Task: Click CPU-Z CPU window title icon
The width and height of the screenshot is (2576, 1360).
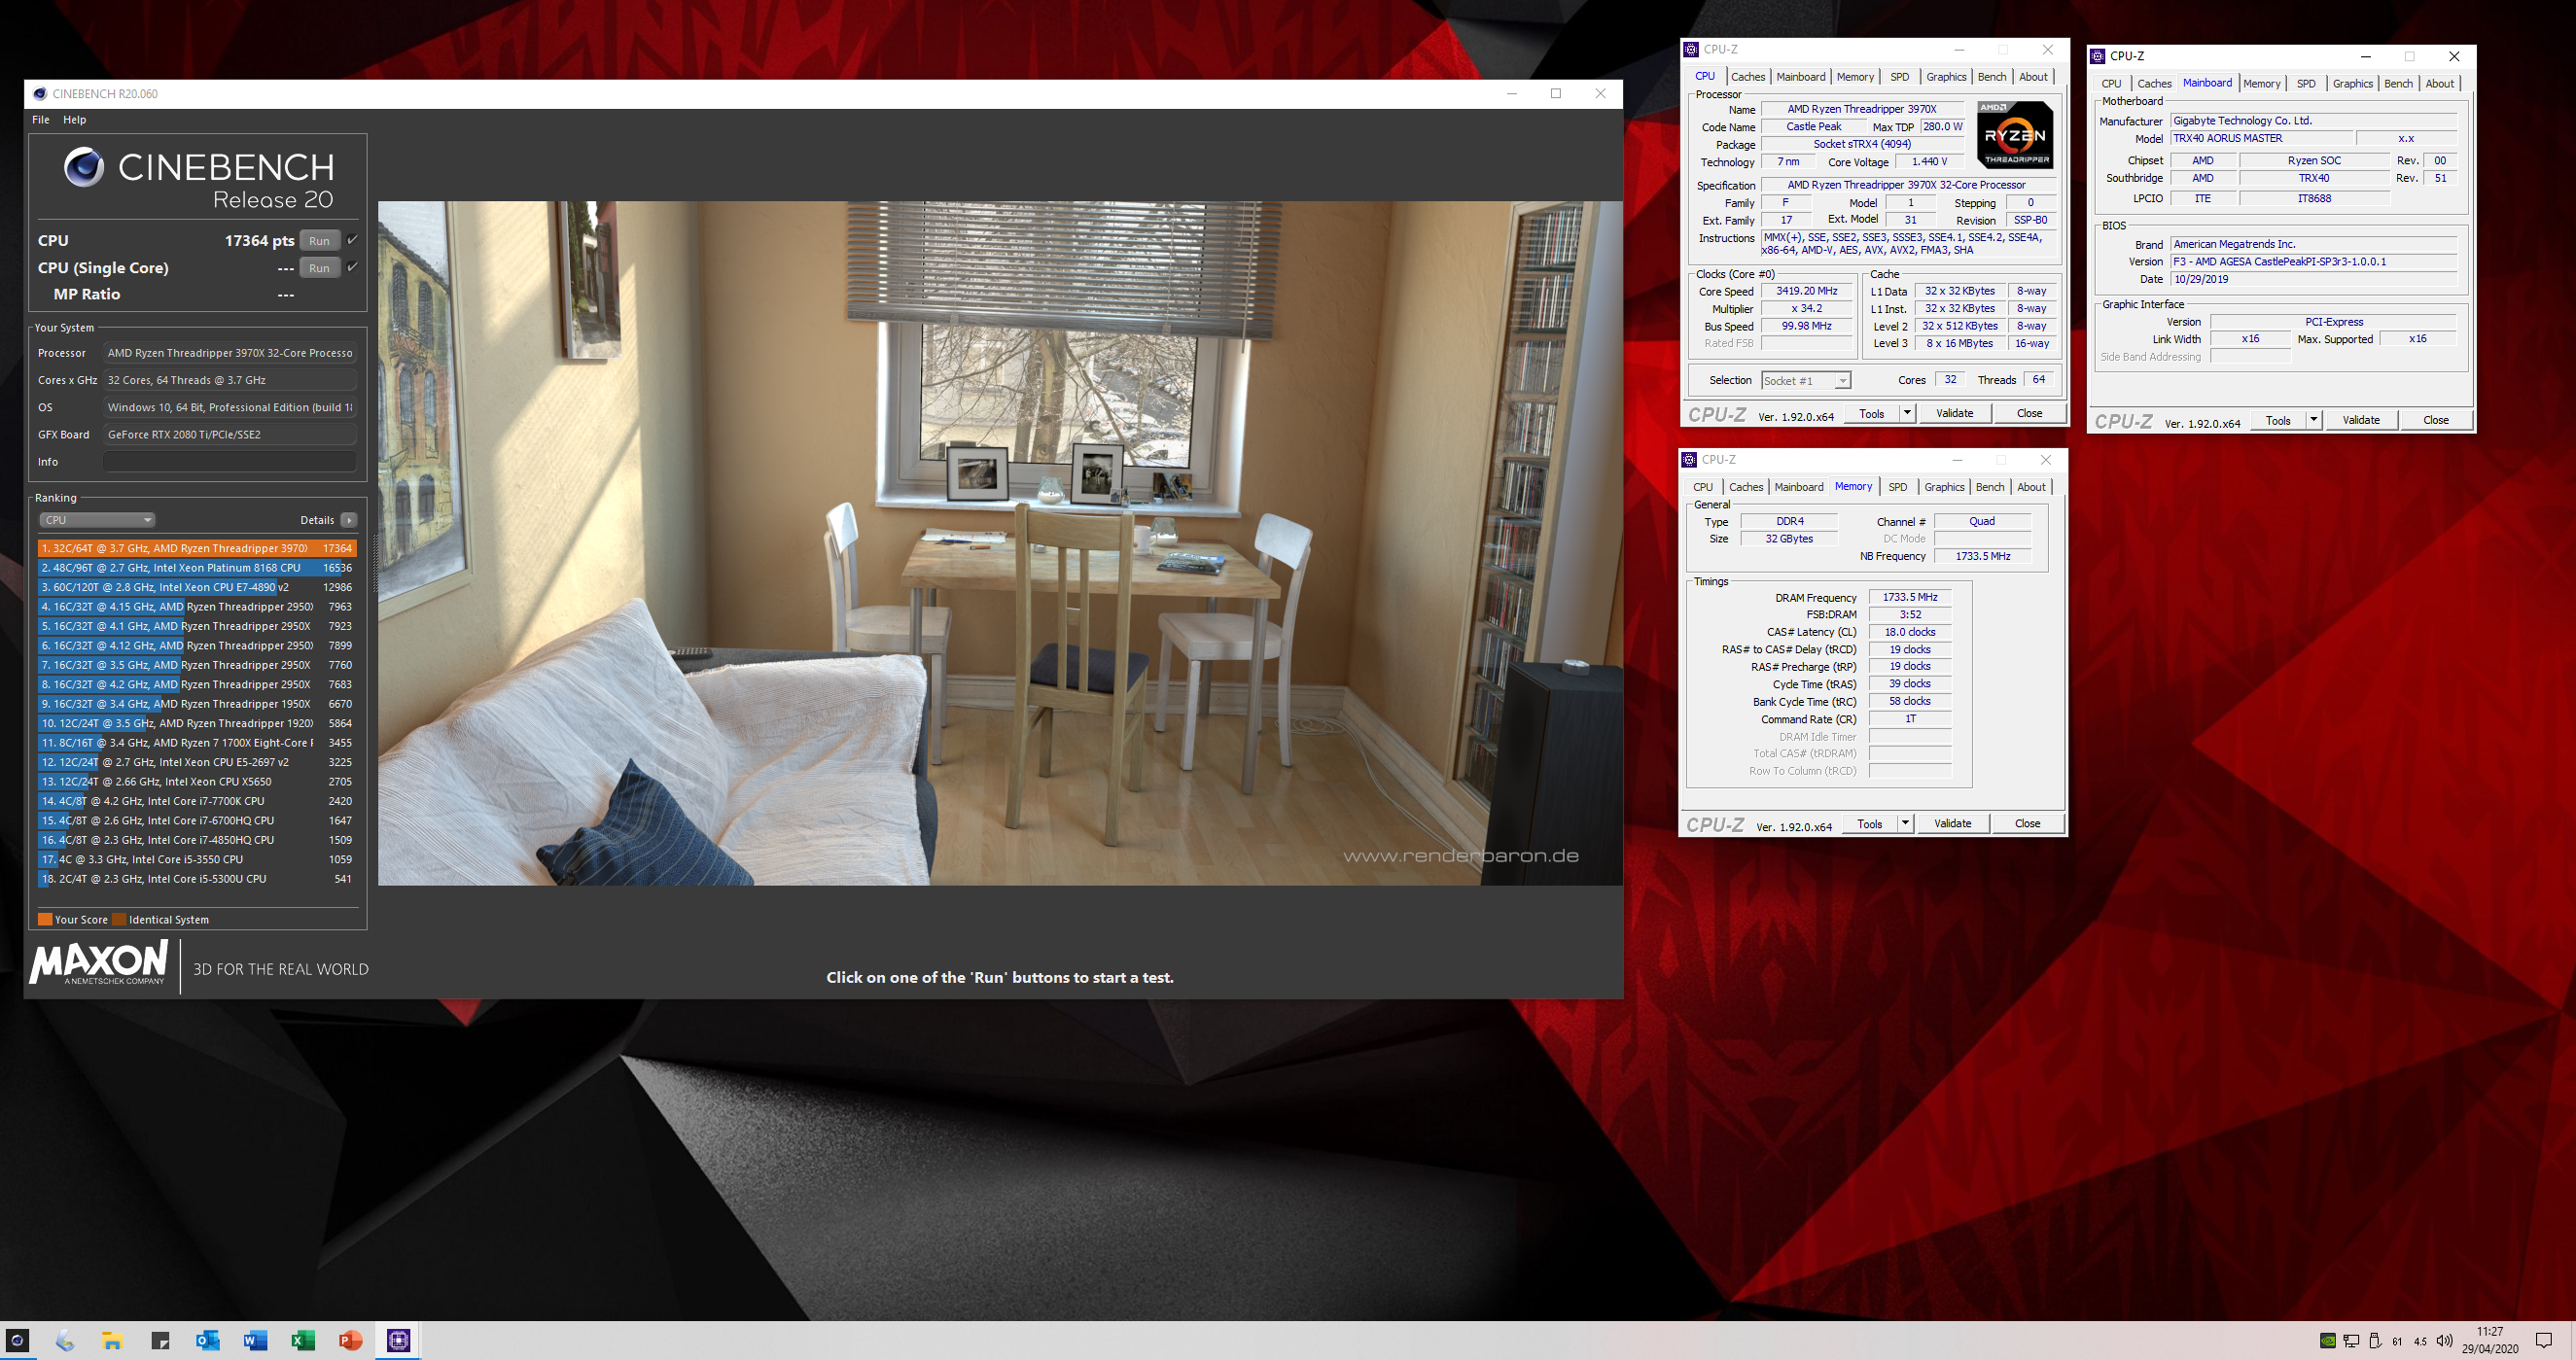Action: (1691, 49)
